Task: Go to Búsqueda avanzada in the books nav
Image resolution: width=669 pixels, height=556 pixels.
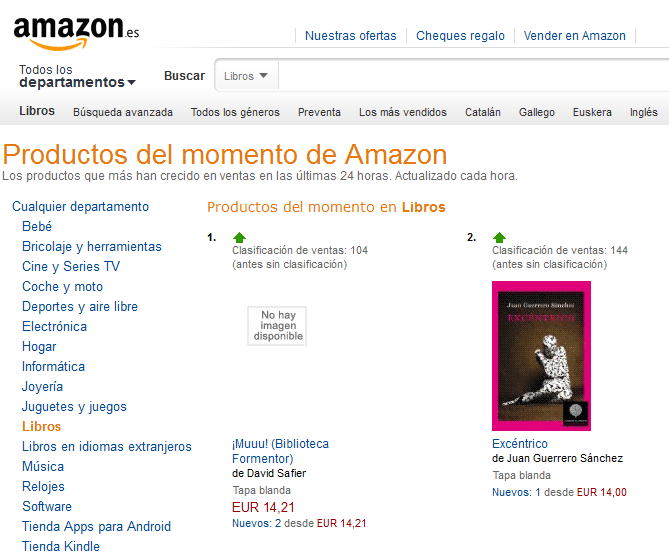Action: tap(123, 112)
